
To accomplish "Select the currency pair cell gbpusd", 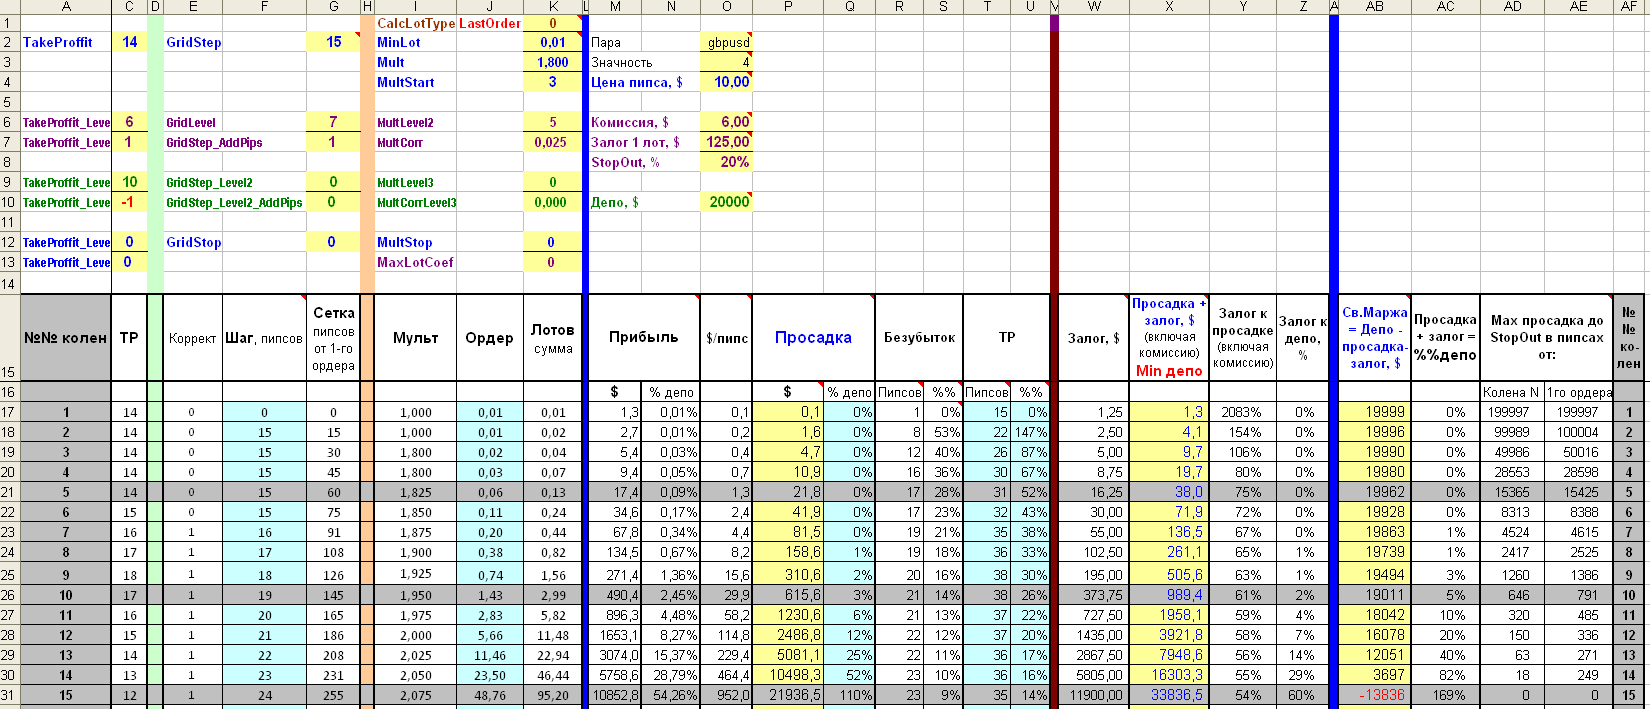I will point(726,42).
